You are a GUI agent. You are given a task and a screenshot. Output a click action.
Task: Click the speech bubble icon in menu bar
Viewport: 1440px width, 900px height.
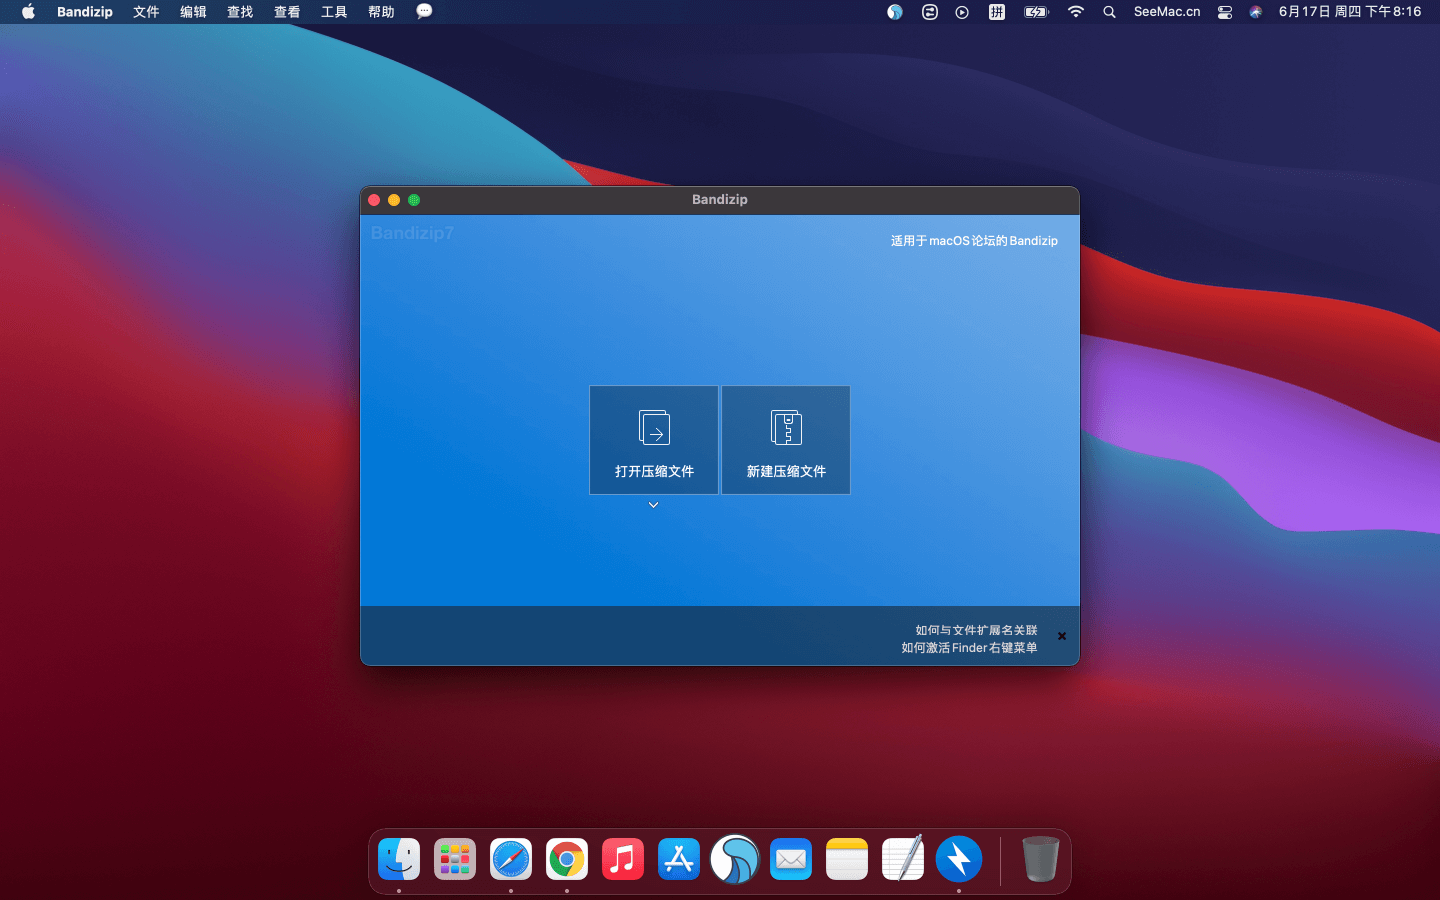424,11
